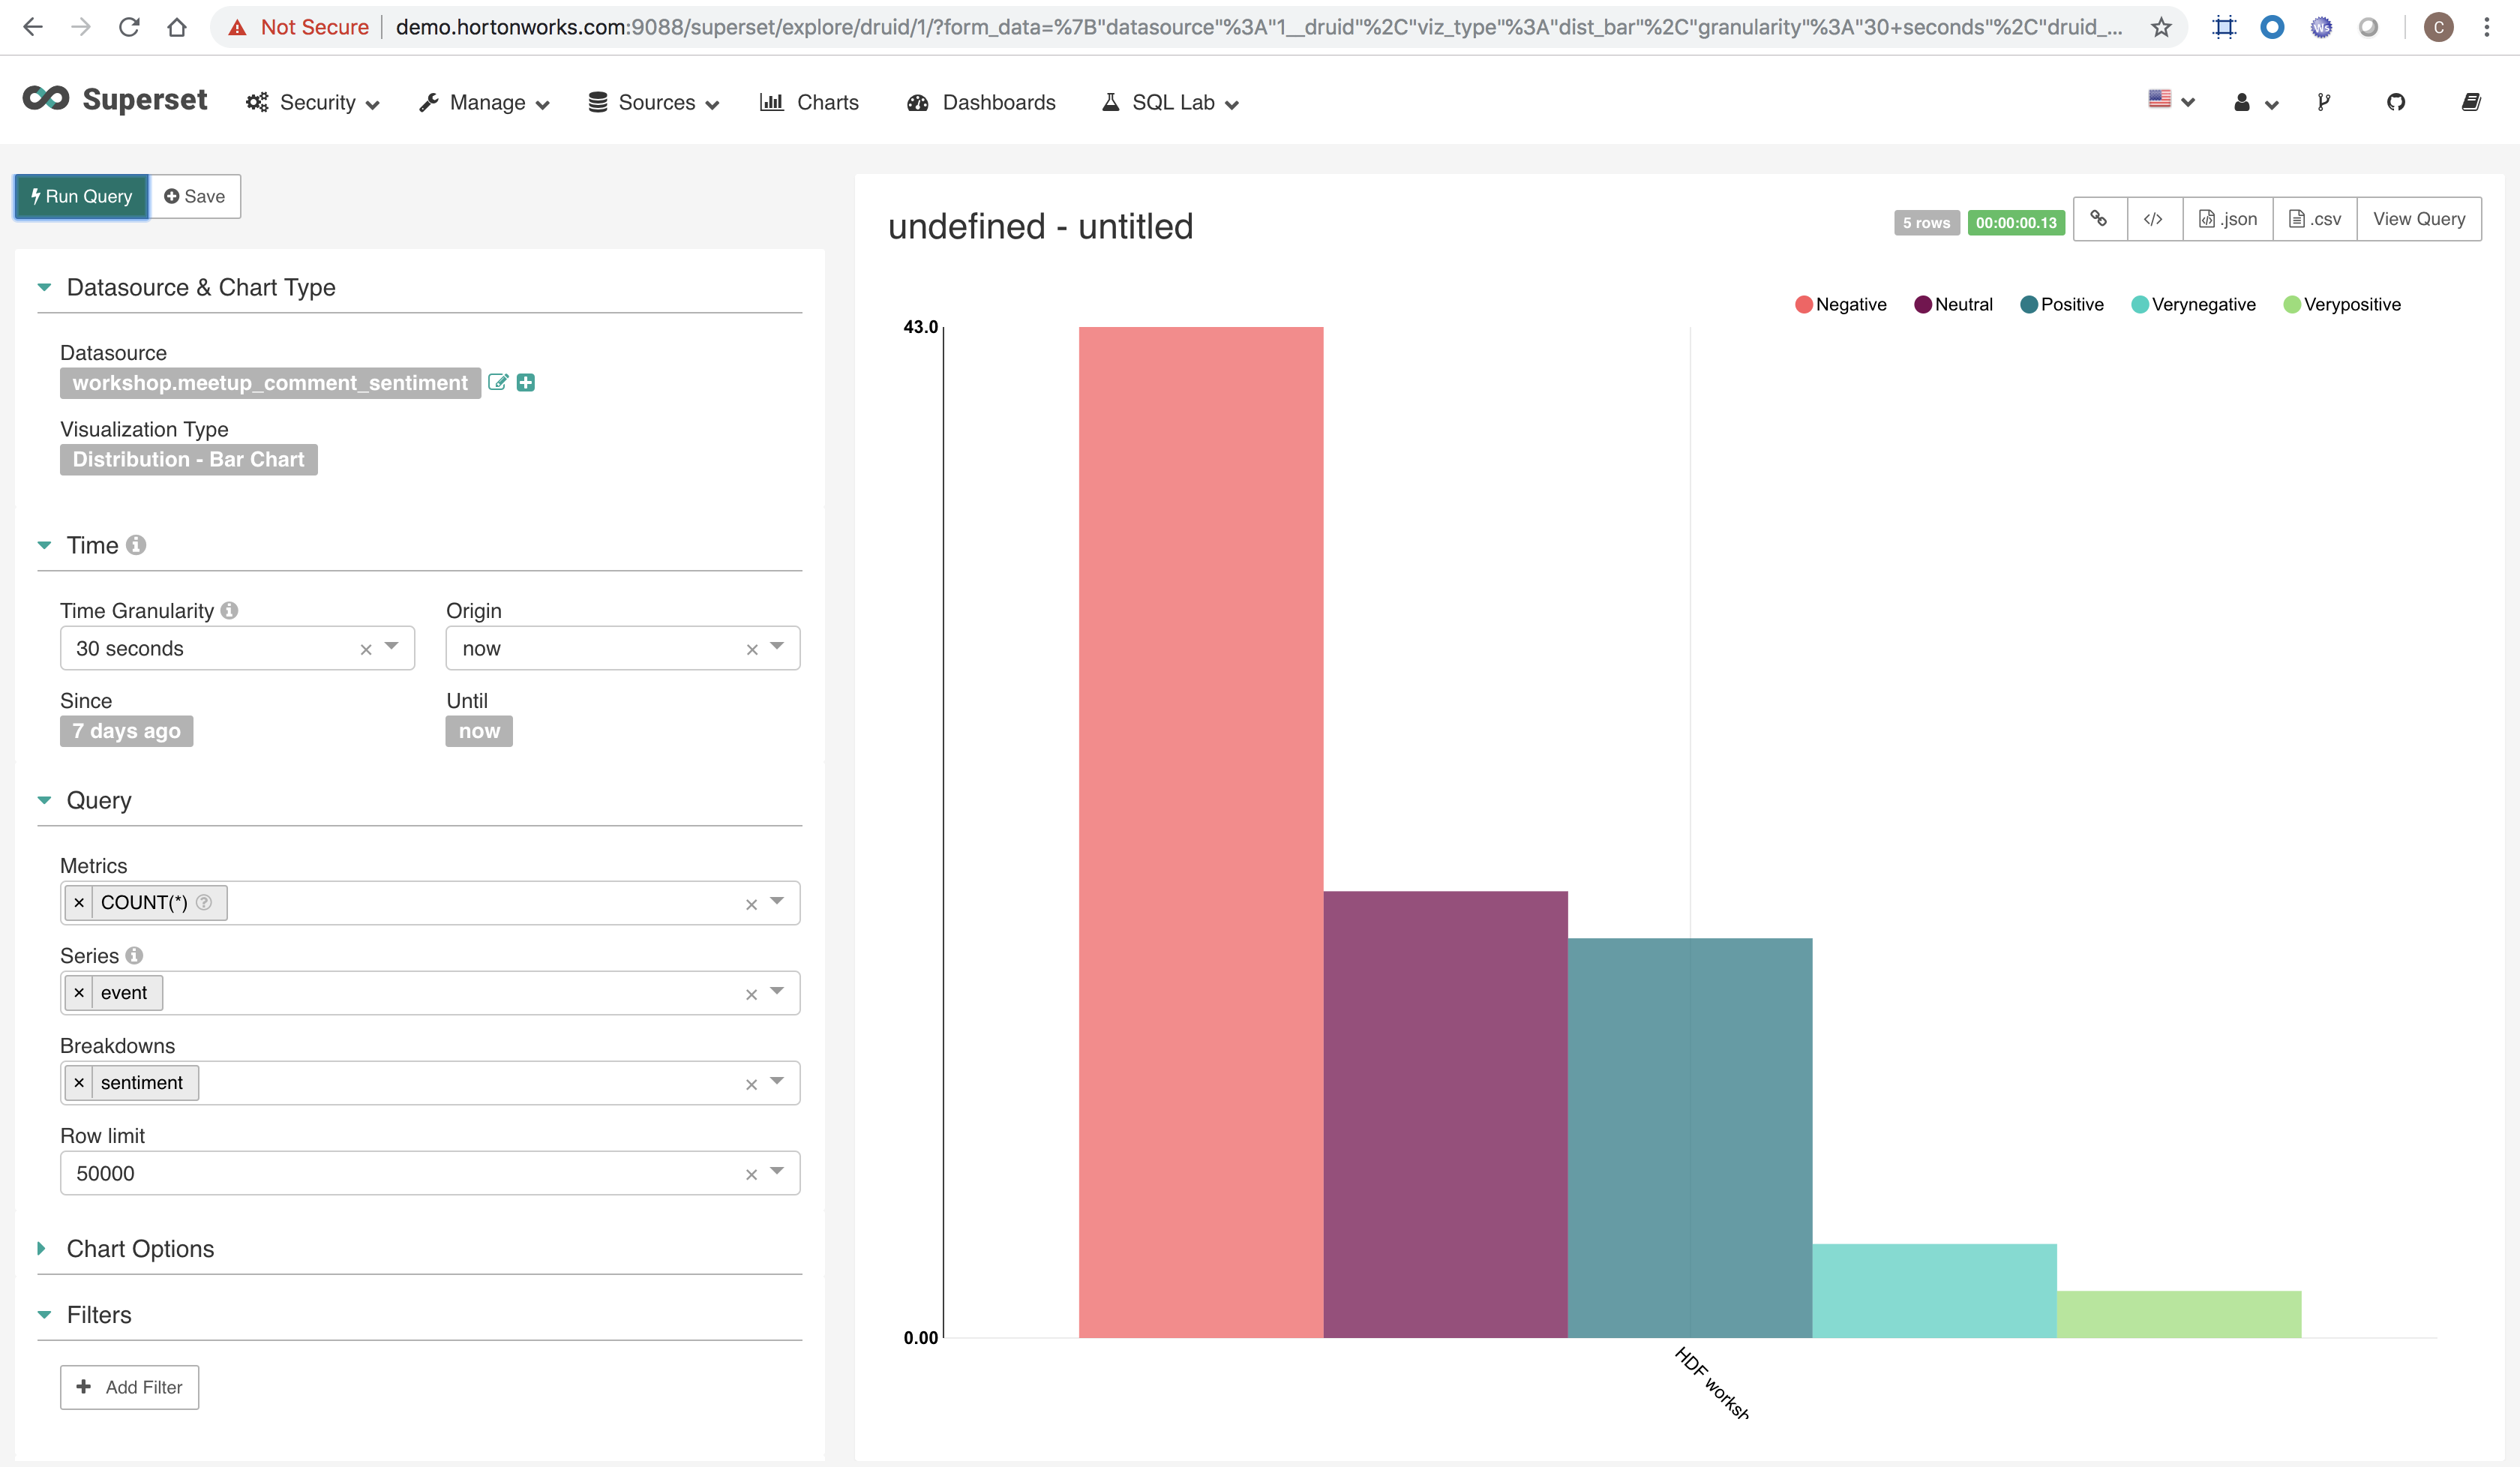The image size is (2520, 1467).
Task: Open the Row limit dropdown
Action: [777, 1171]
